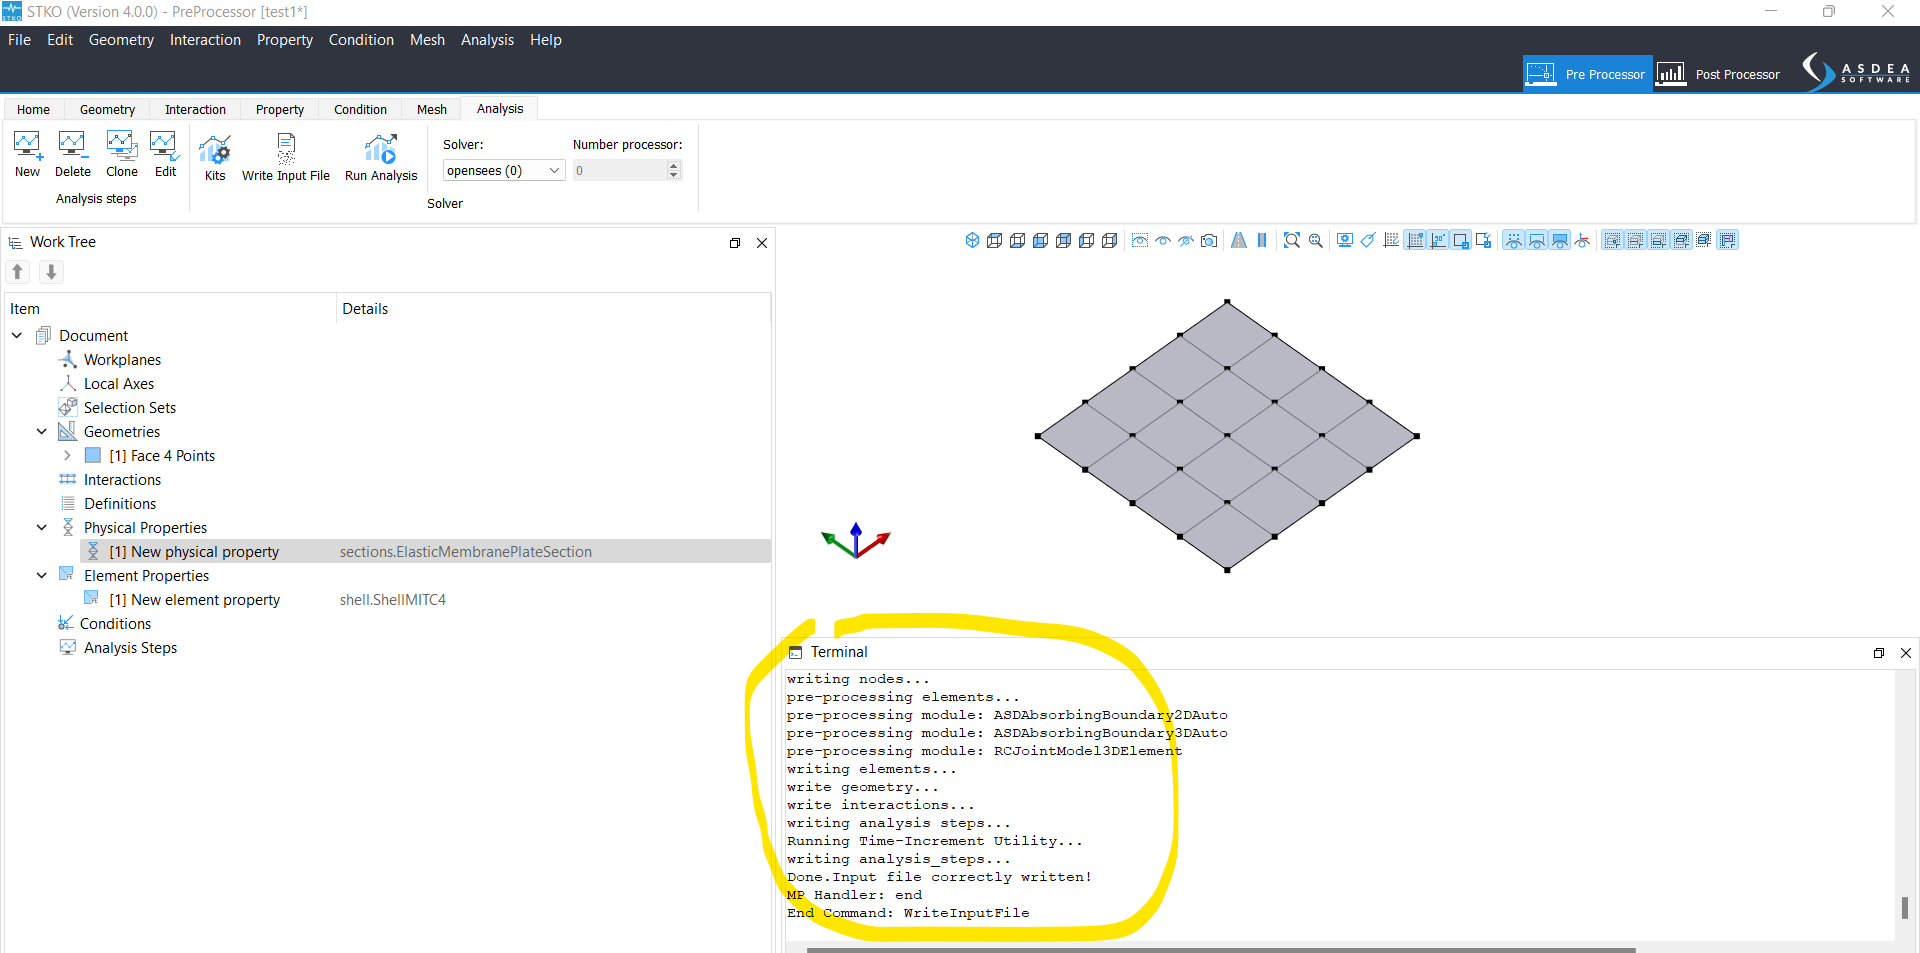This screenshot has height=953, width=1920.
Task: Toggle the workplane grid button
Action: [x=1415, y=240]
